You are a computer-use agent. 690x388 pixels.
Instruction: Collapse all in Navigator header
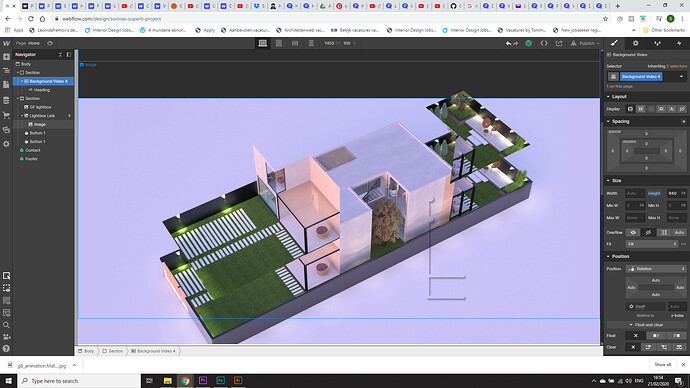pos(60,55)
